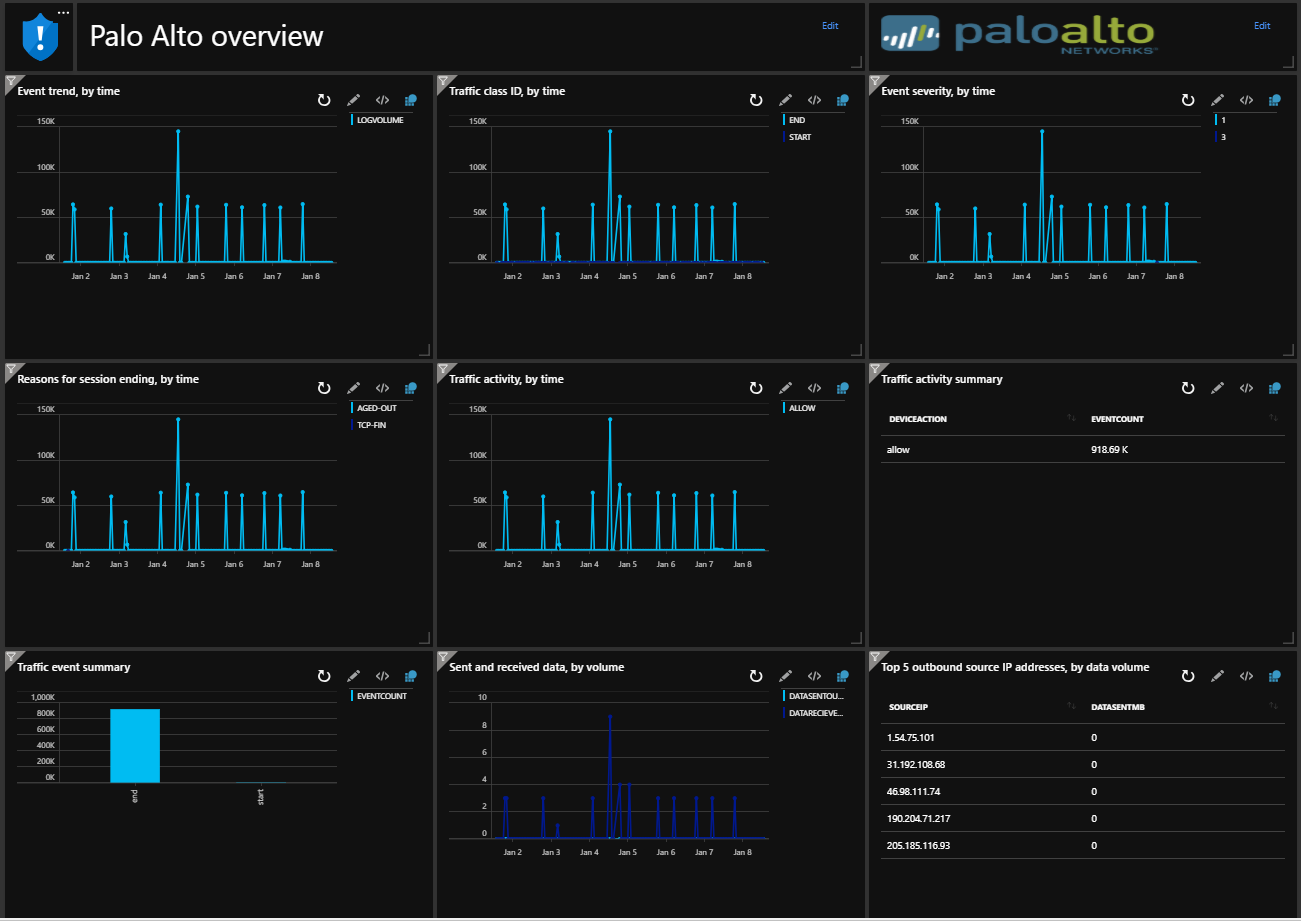Refresh the Event severity, by time tile
Viewport: 1301px width, 921px height.
pos(1188,100)
